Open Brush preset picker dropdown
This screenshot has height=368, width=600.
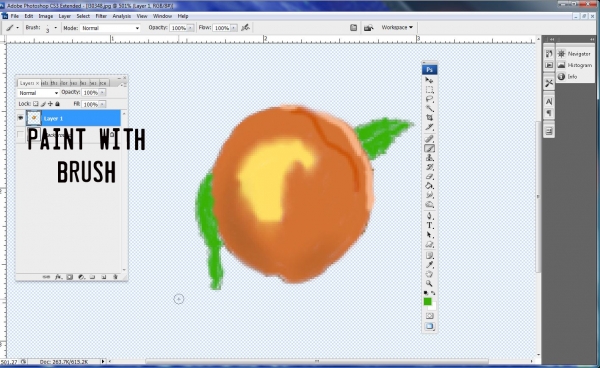tap(55, 28)
